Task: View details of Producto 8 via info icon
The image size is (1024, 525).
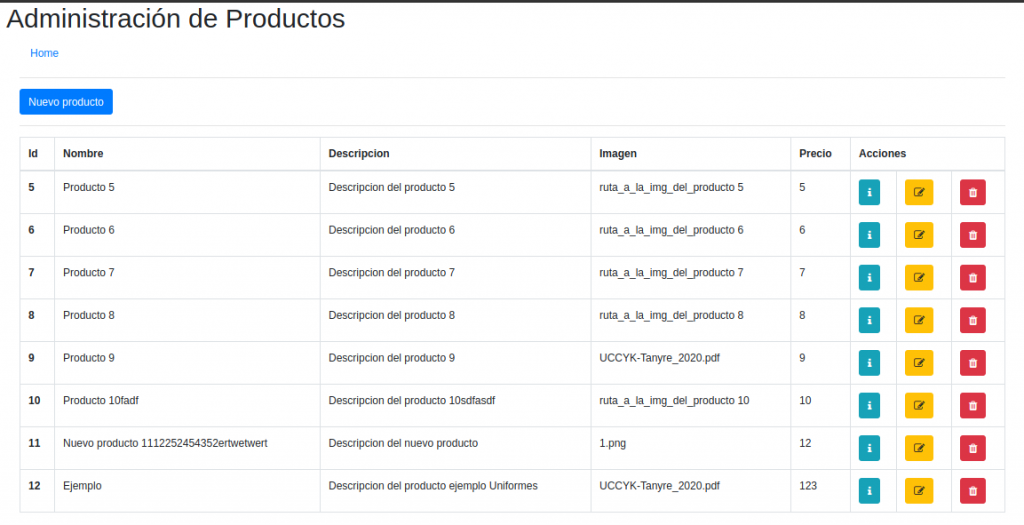Action: click(x=869, y=320)
